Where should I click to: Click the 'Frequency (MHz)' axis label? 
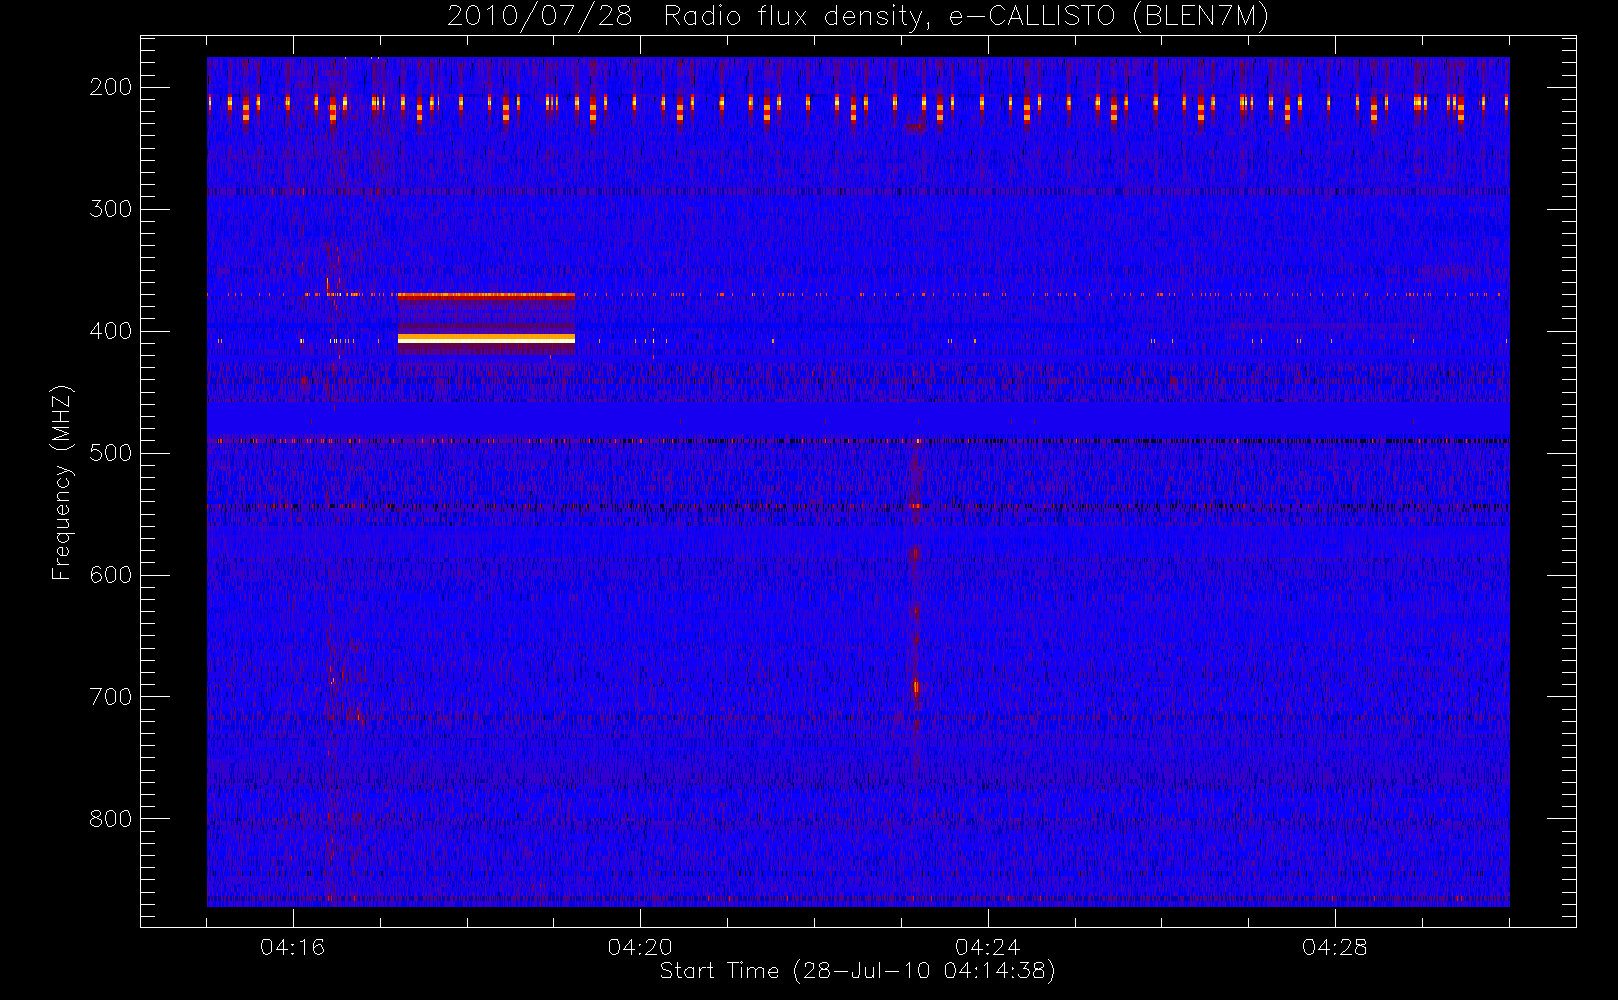[x=62, y=482]
